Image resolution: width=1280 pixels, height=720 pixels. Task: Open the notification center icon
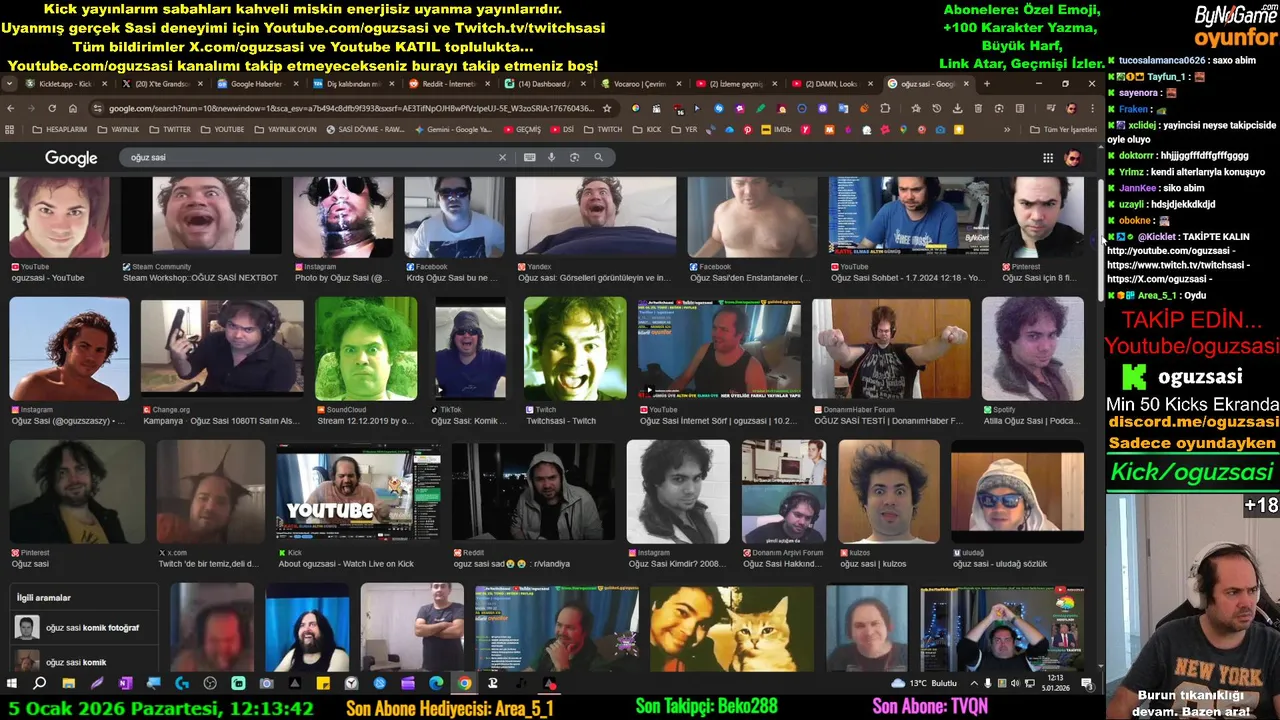[1087, 683]
